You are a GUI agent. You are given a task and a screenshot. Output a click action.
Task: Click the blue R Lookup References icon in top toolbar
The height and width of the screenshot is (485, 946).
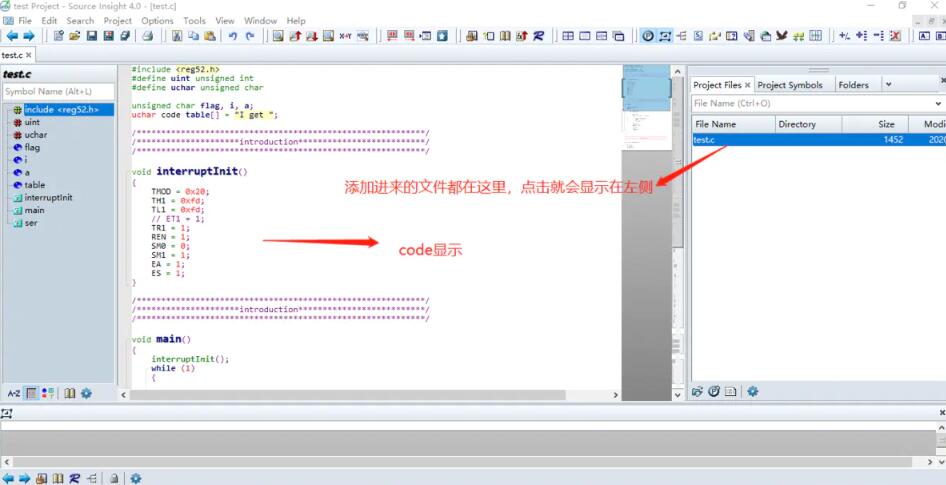tap(539, 36)
